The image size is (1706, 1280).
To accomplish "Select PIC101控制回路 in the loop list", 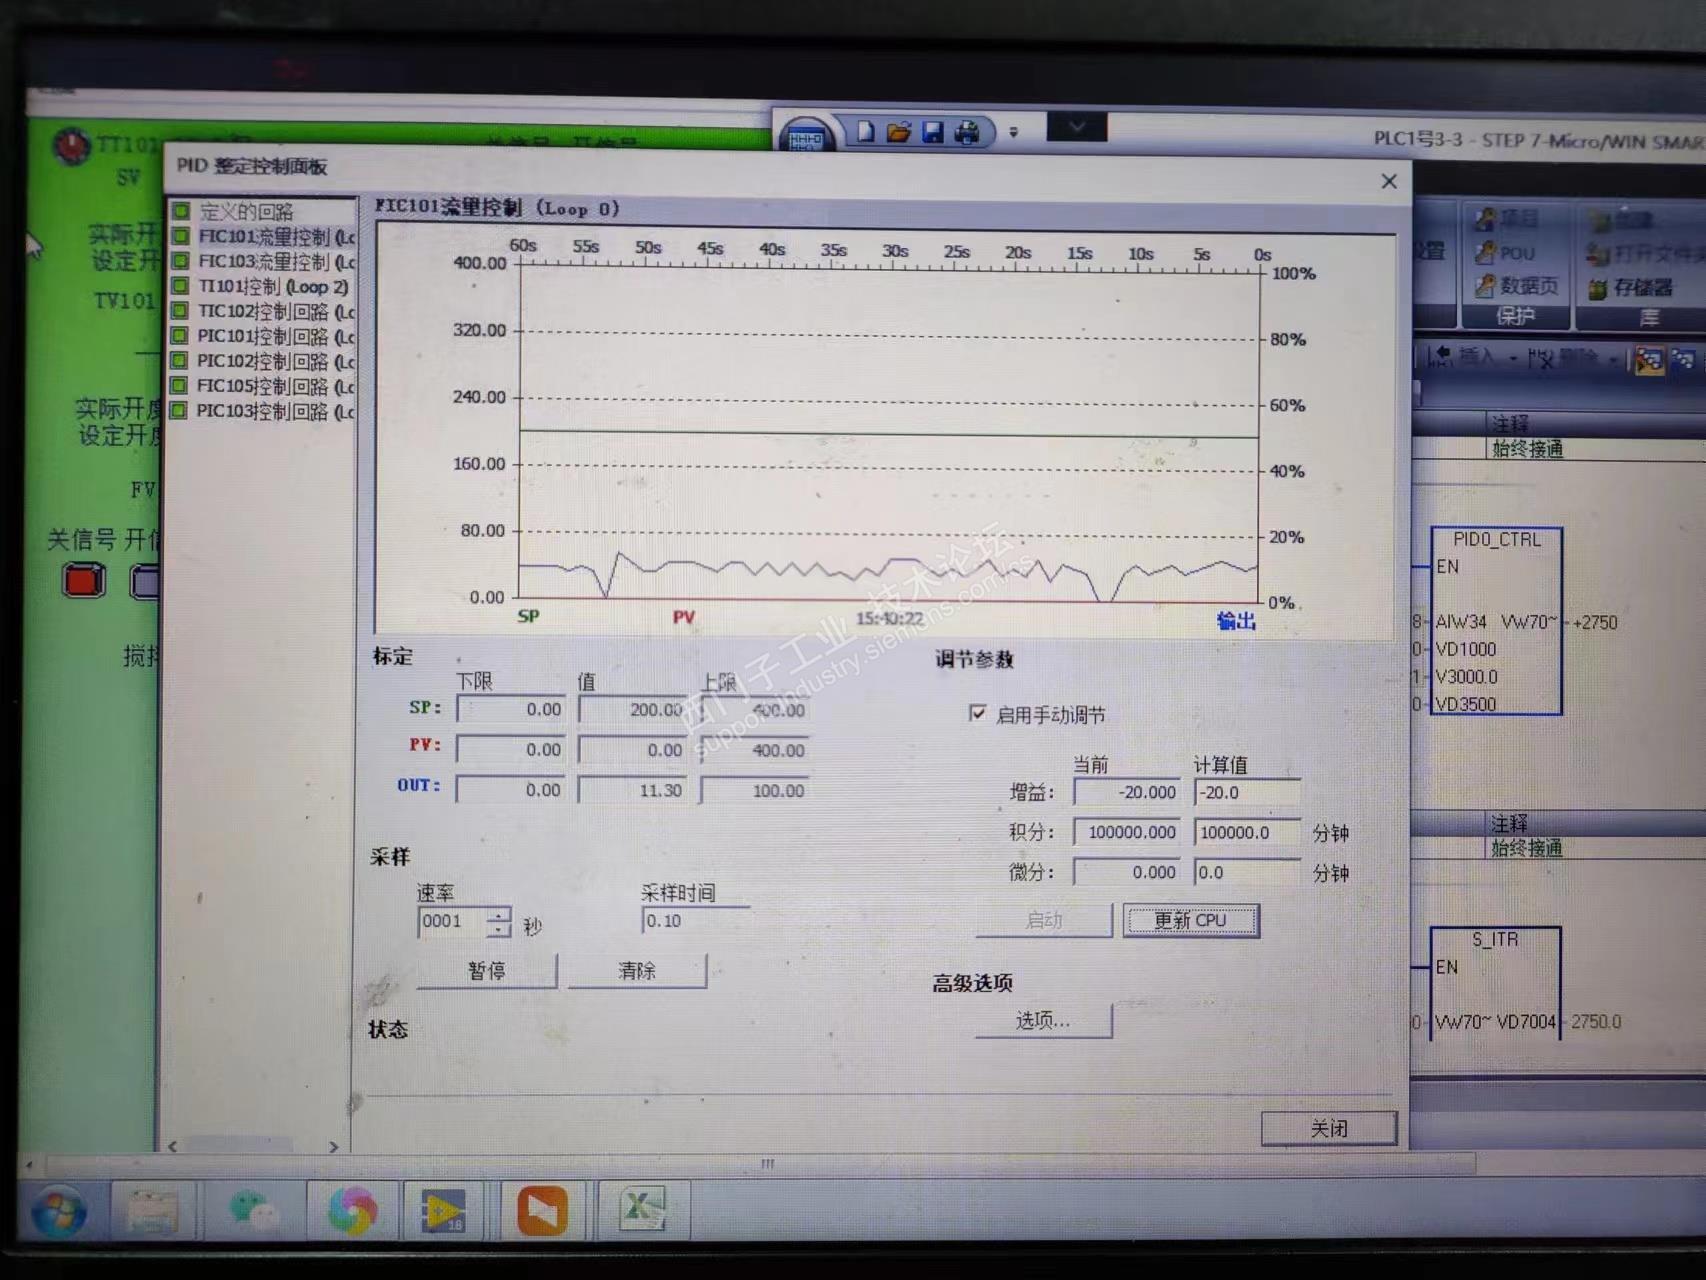I will point(276,337).
